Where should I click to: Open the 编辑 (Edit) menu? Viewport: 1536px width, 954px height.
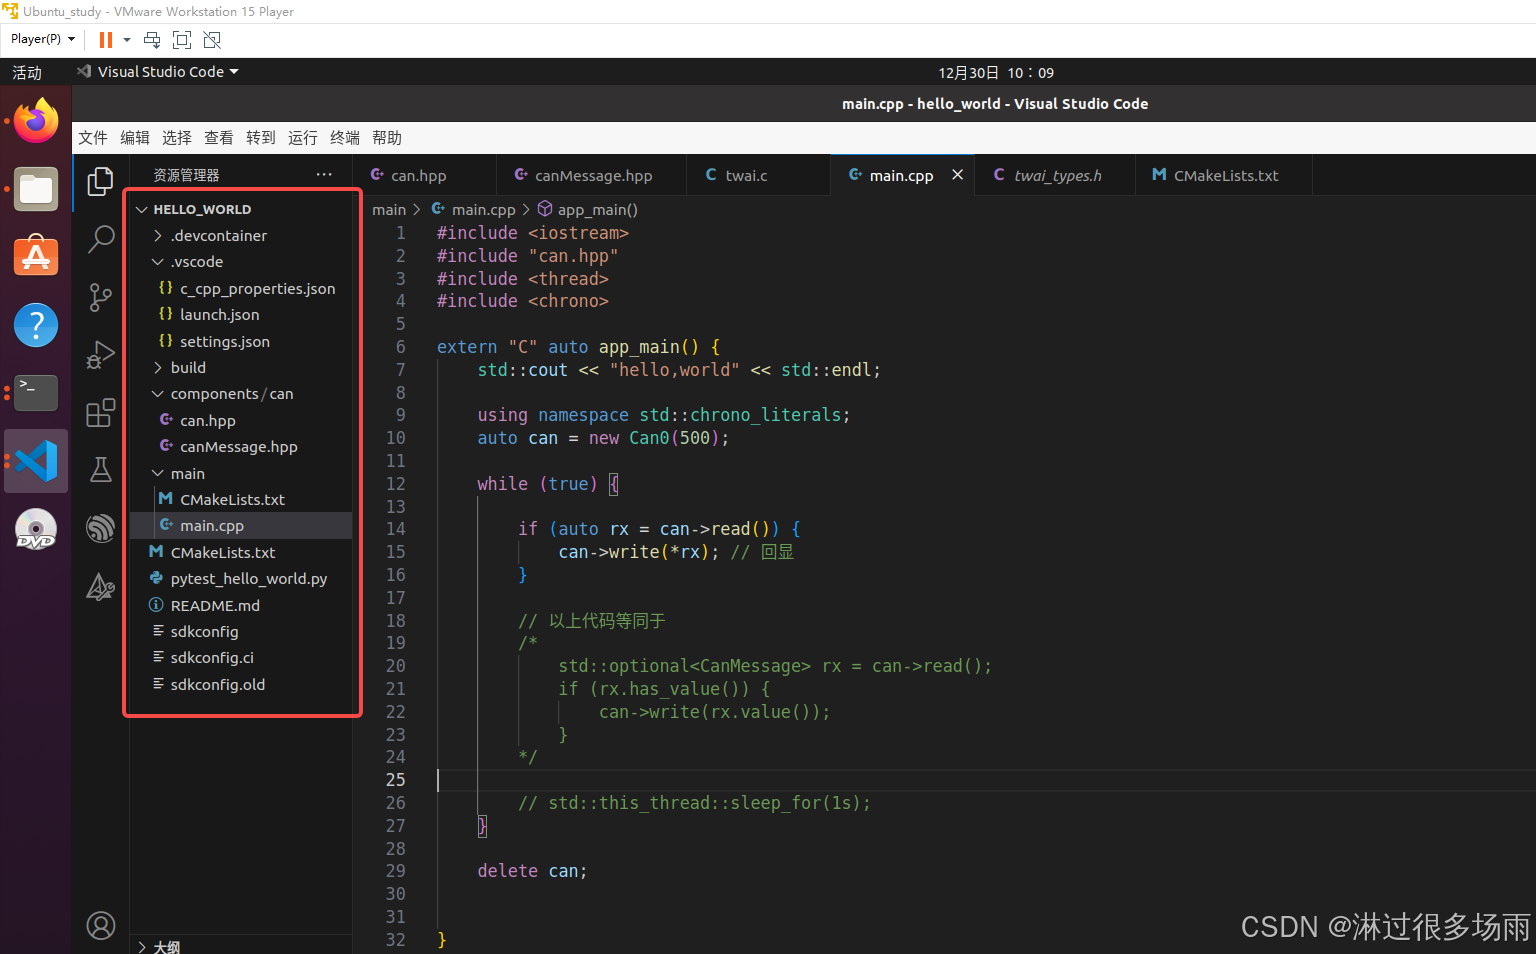click(x=135, y=138)
